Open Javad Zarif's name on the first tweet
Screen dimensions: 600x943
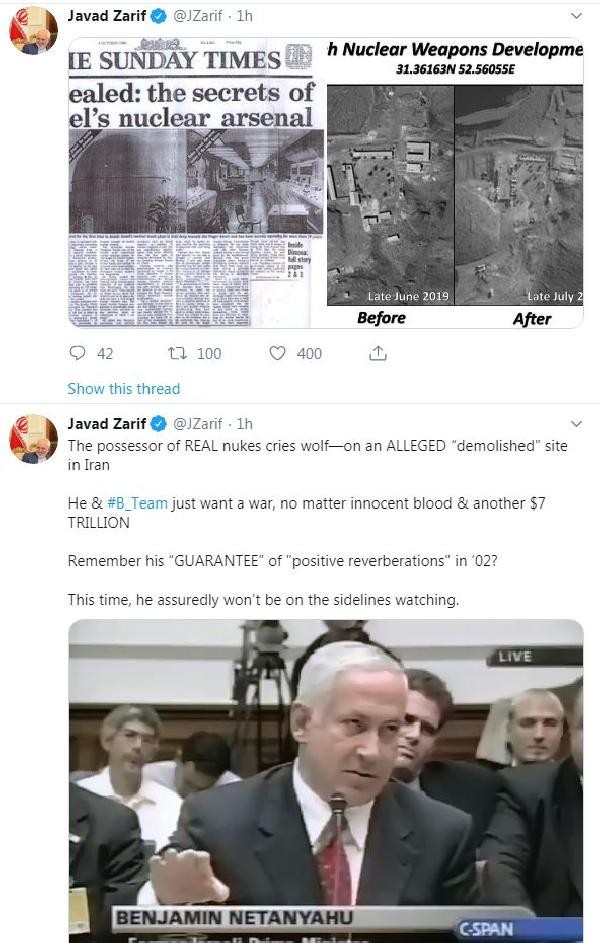pyautogui.click(x=106, y=16)
